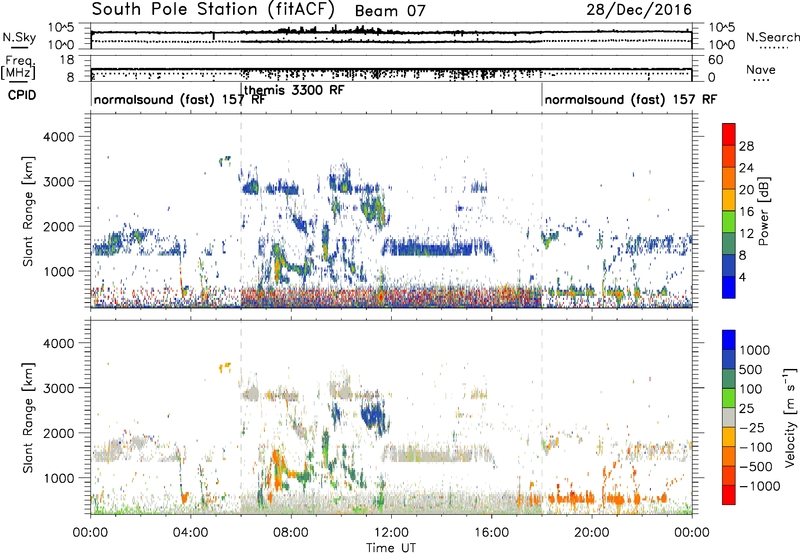Pick the blue top segment of Velocity colorbar
This screenshot has height=554, width=800.
point(729,340)
